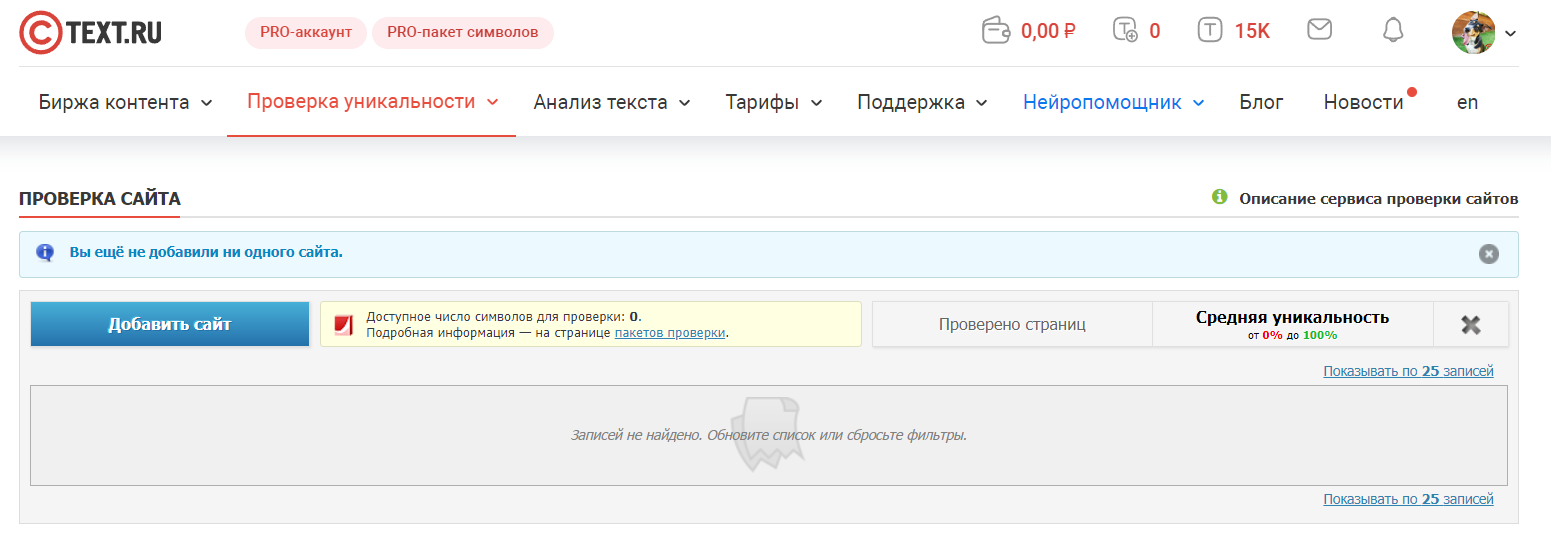This screenshot has height=555, width=1551.
Task: Dismiss the 'no sites added' notice
Action: [1489, 254]
